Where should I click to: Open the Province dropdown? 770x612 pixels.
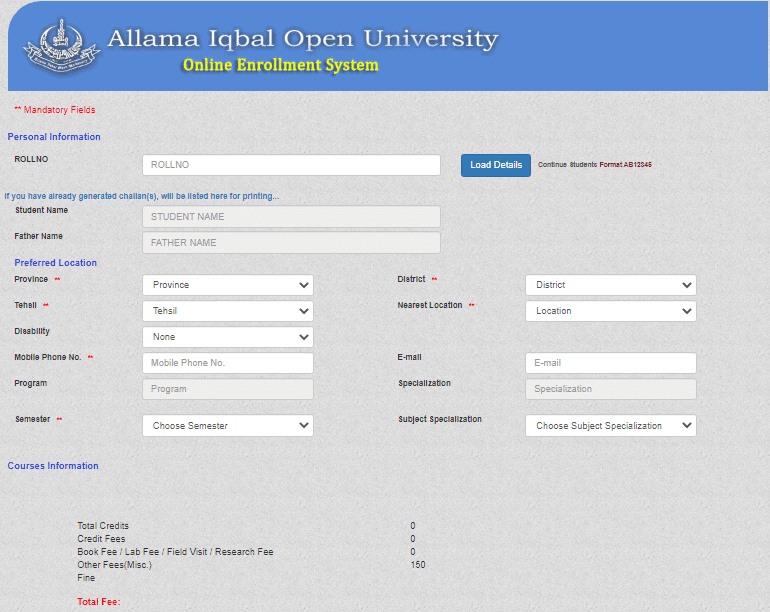[x=228, y=285]
